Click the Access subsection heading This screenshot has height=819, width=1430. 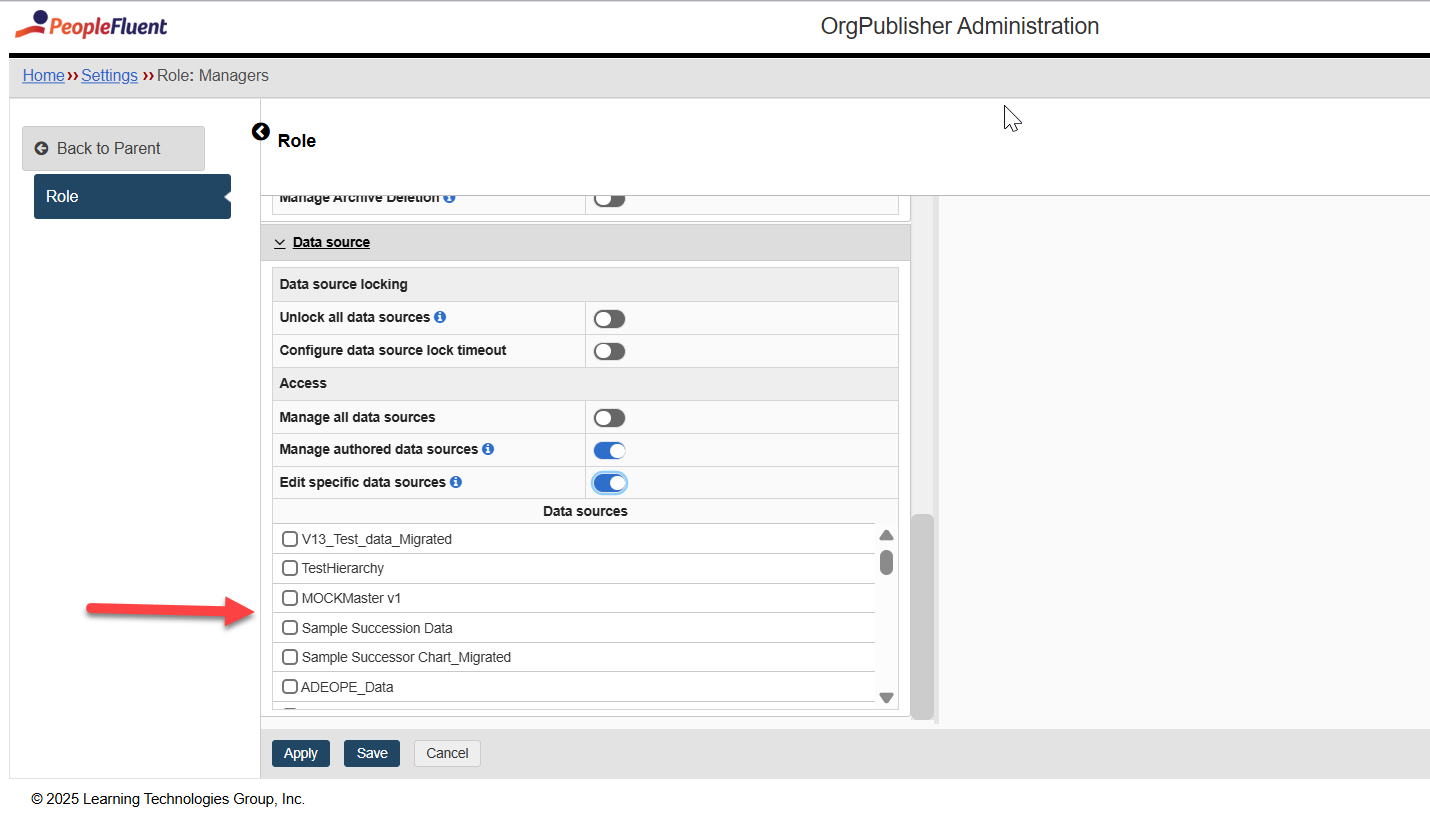(303, 383)
